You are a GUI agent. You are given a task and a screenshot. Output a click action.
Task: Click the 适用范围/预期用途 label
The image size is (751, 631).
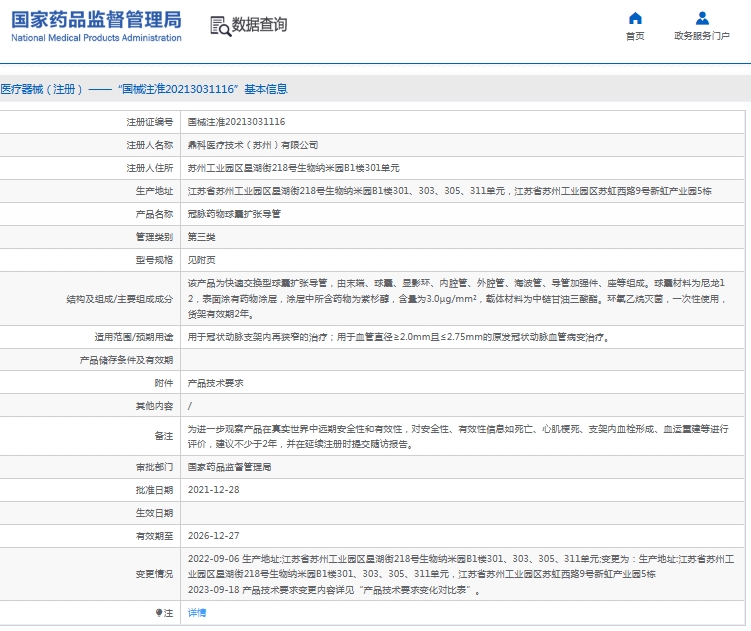point(134,337)
